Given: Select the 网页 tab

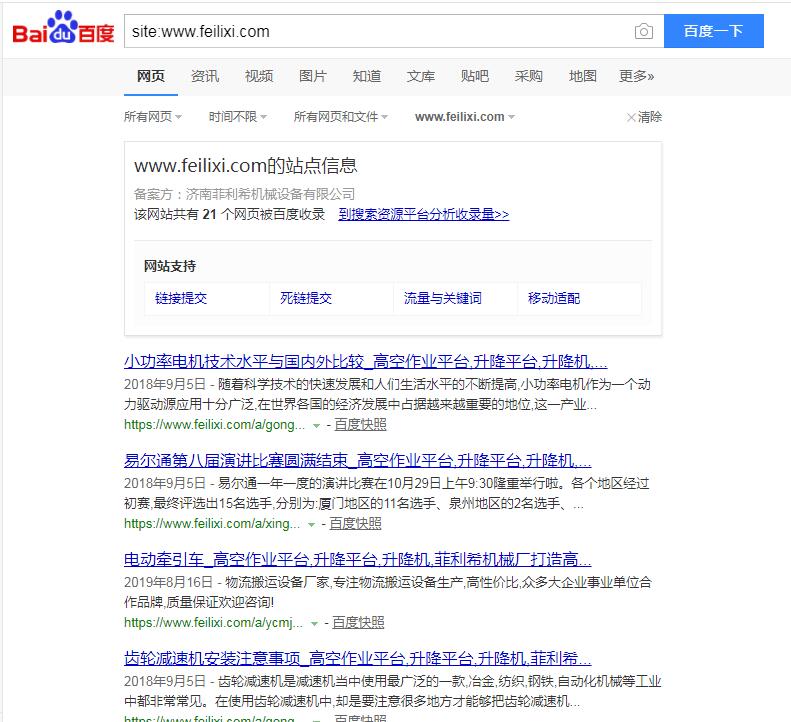Looking at the screenshot, I should (x=151, y=76).
